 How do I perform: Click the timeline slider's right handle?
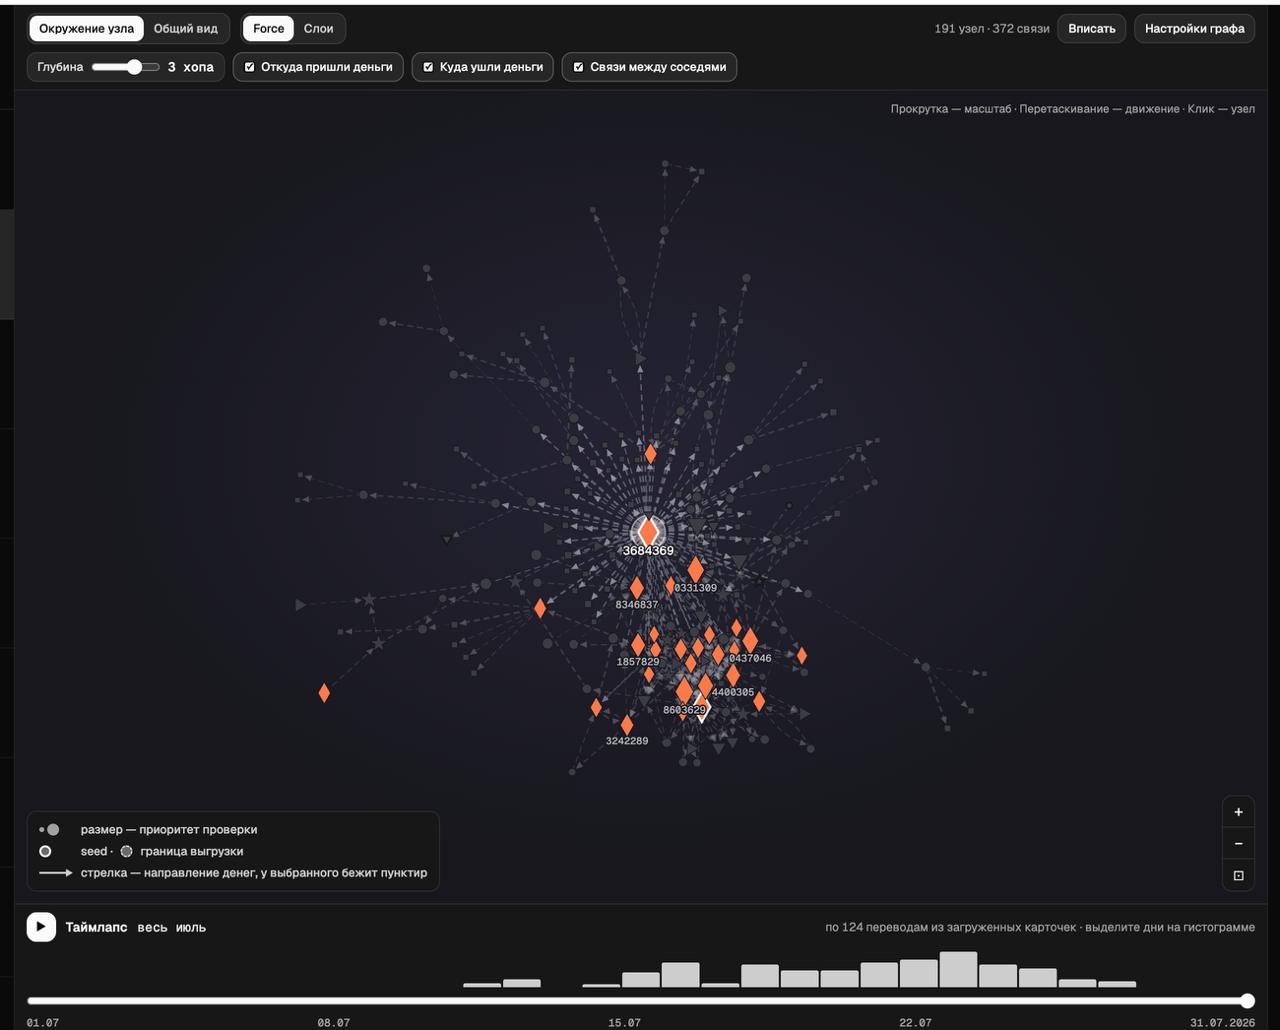[1247, 1001]
